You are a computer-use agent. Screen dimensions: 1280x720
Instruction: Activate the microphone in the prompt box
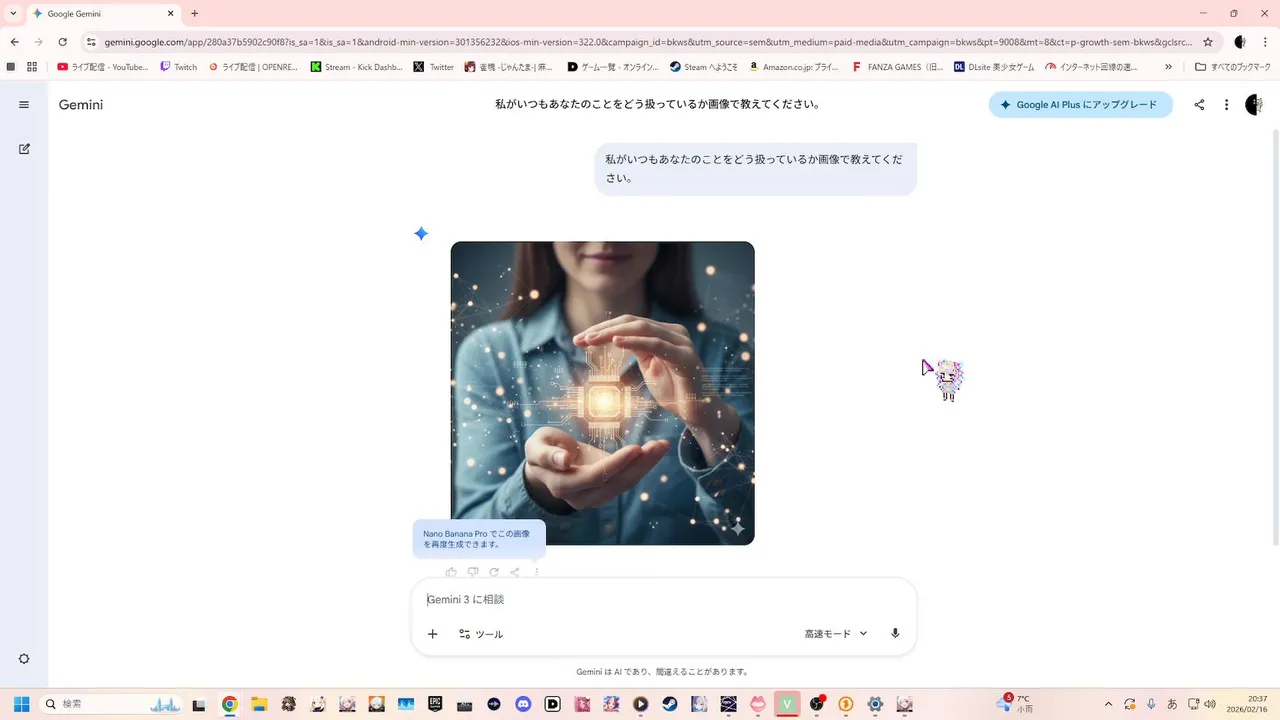tap(895, 634)
